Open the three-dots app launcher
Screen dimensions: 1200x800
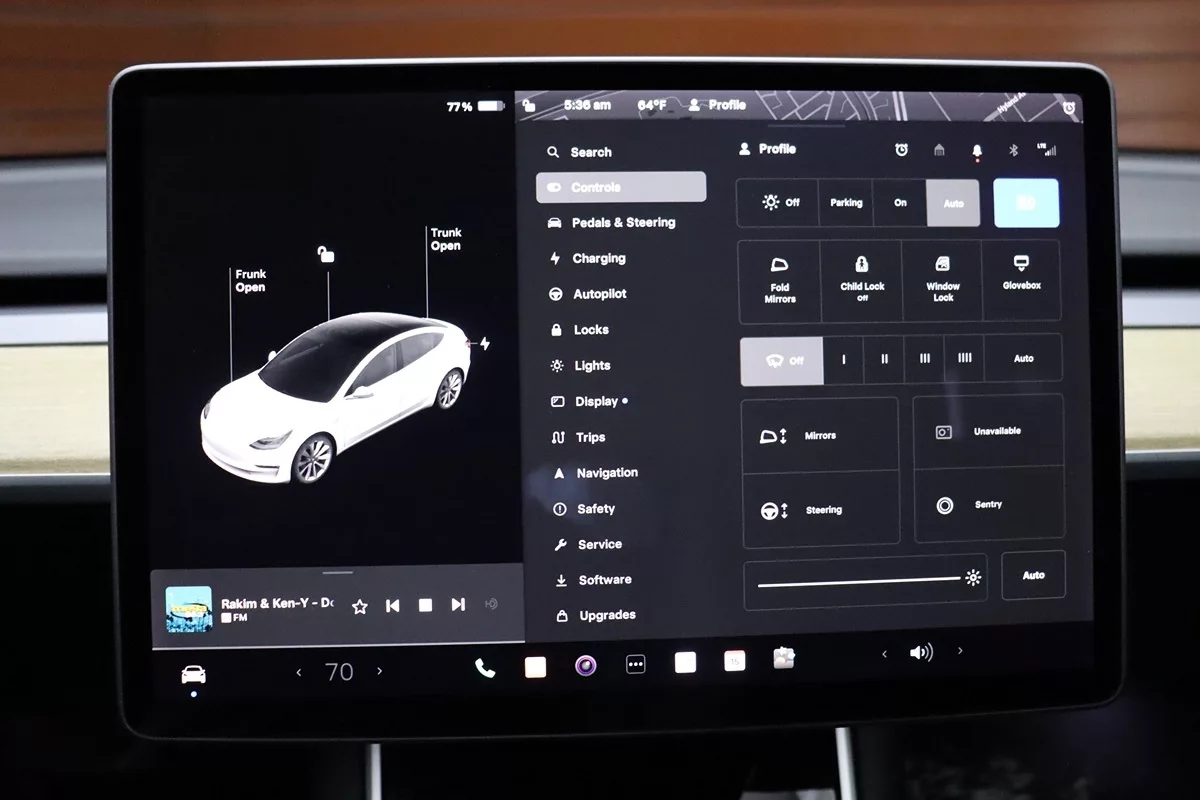pos(636,664)
